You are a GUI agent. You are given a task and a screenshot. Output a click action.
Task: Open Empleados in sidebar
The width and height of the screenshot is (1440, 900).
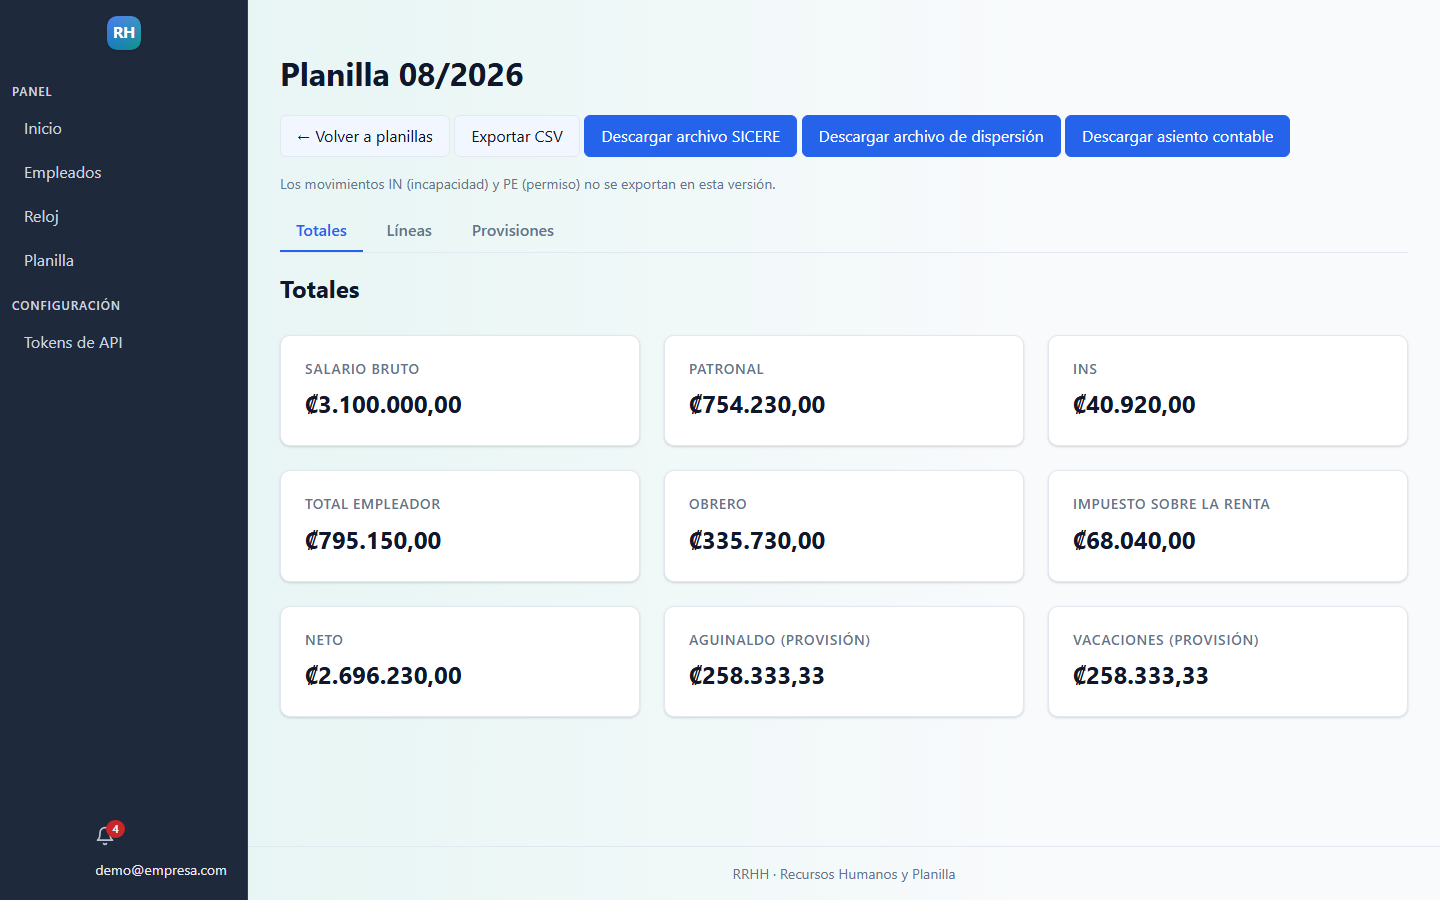(x=63, y=172)
